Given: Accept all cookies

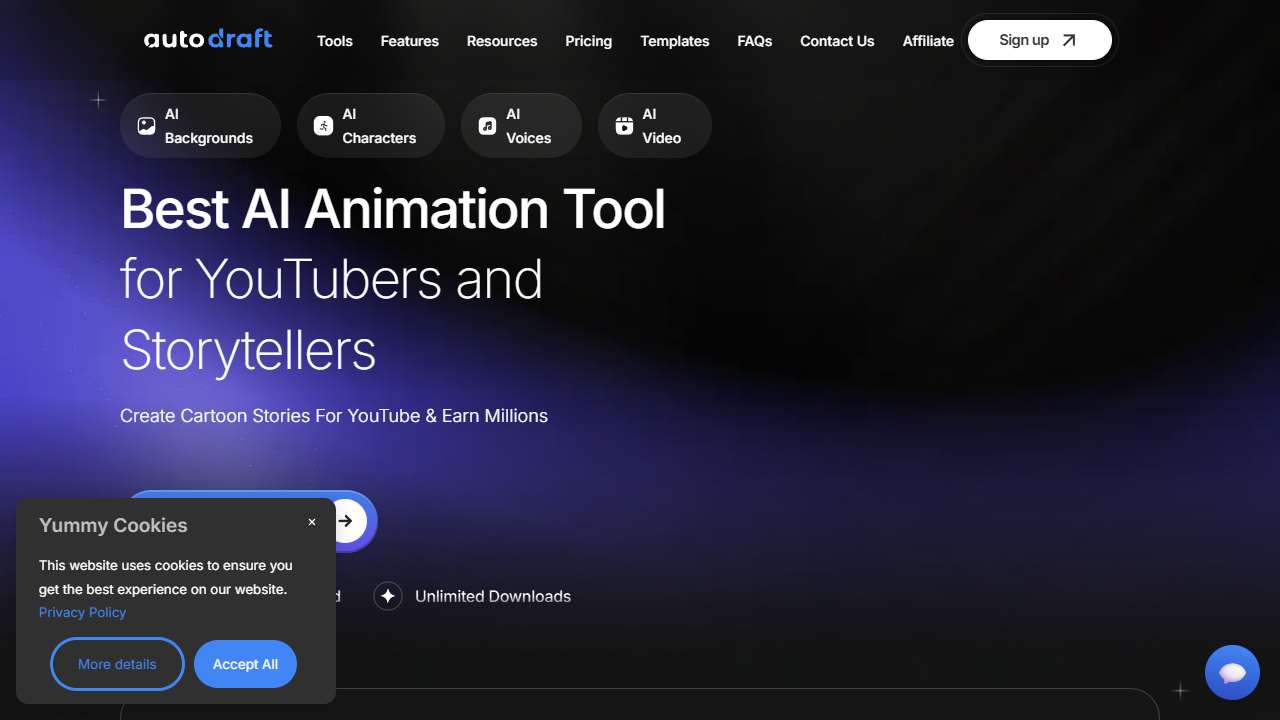Looking at the screenshot, I should 245,664.
